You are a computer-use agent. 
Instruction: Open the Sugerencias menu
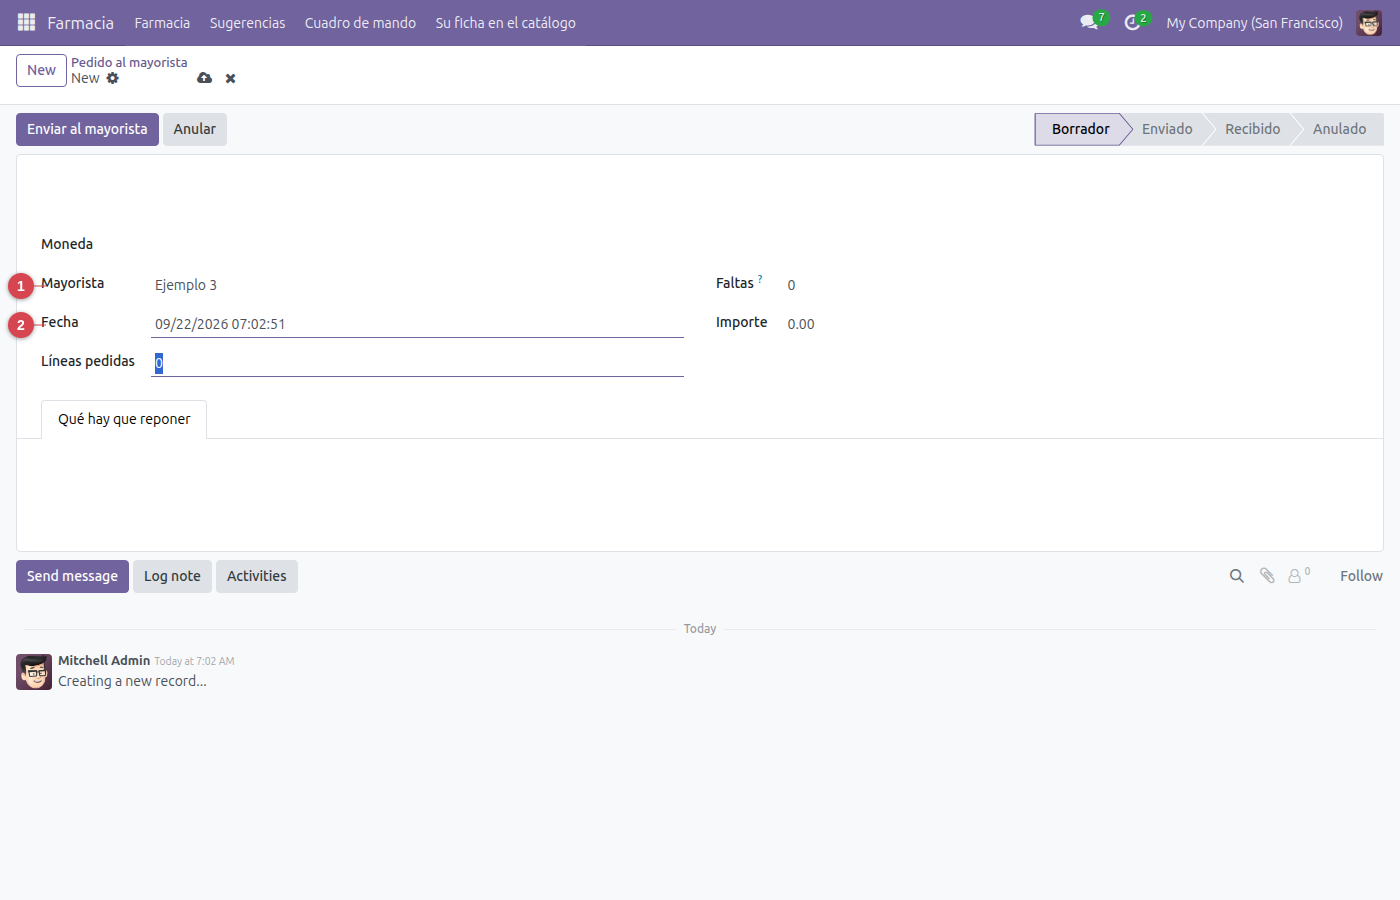click(247, 22)
